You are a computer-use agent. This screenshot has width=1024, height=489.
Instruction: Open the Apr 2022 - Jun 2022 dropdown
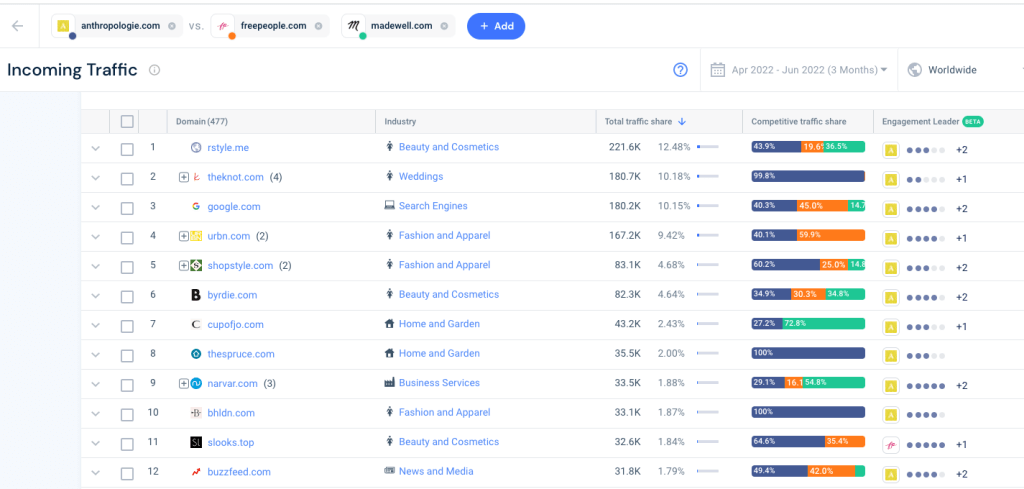tap(809, 70)
